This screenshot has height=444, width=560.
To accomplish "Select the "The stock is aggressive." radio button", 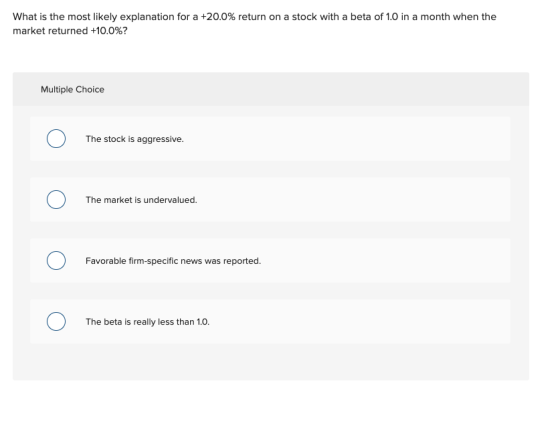I will 56,139.
